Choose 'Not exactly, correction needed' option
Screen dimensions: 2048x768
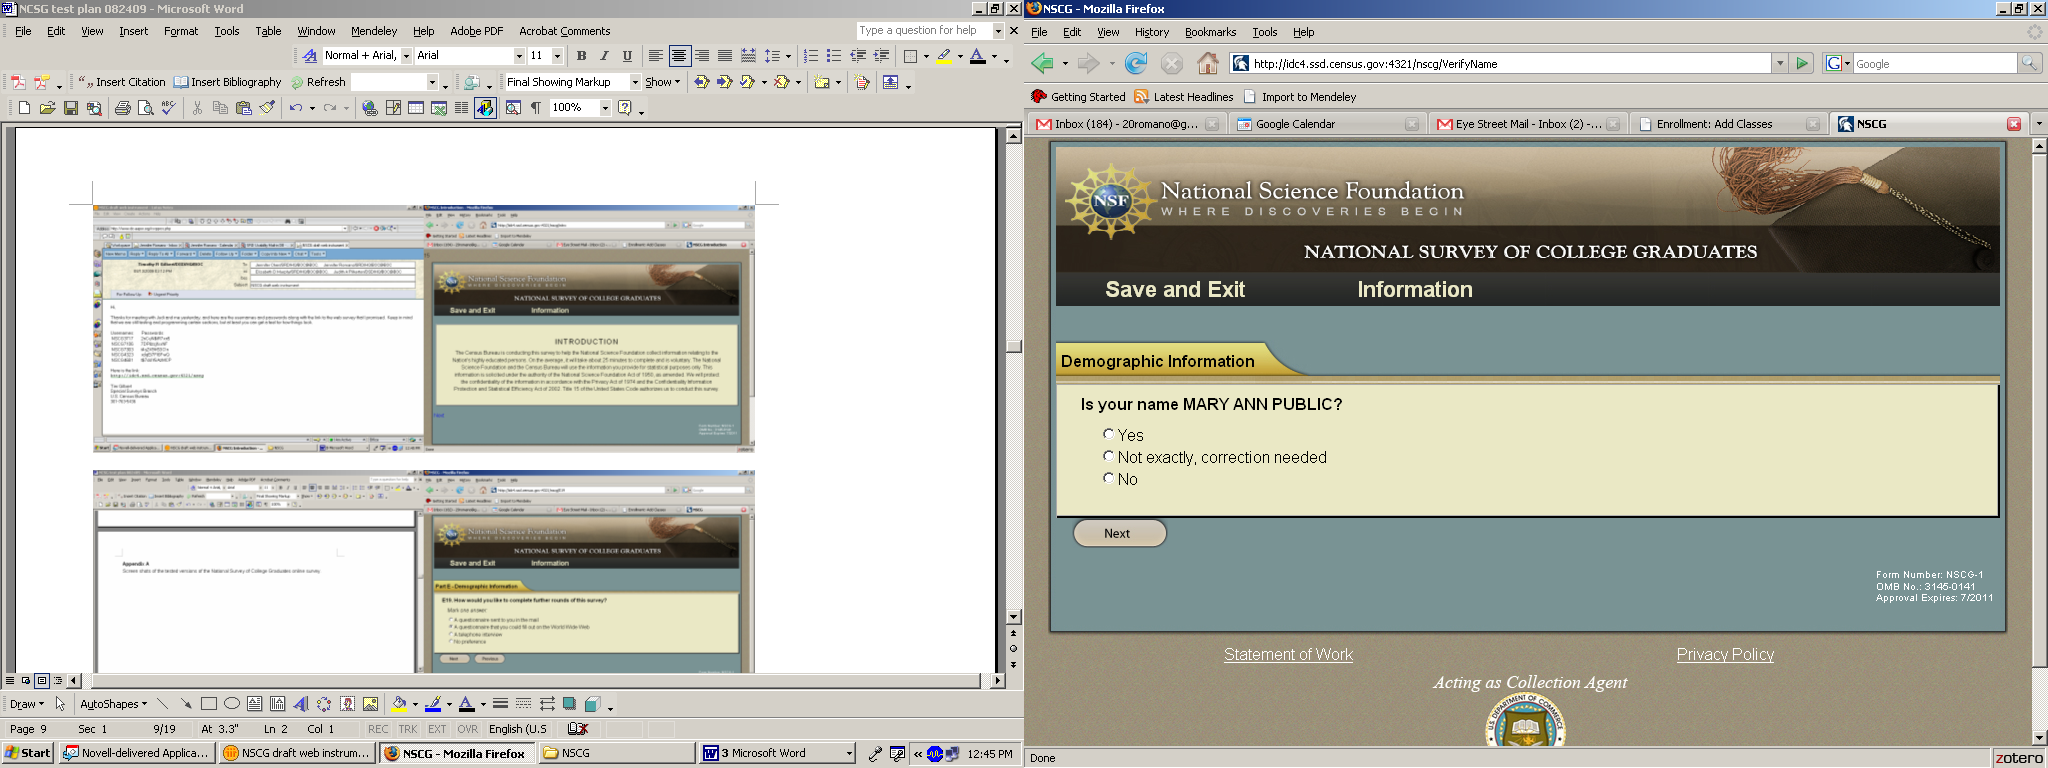tap(1108, 456)
